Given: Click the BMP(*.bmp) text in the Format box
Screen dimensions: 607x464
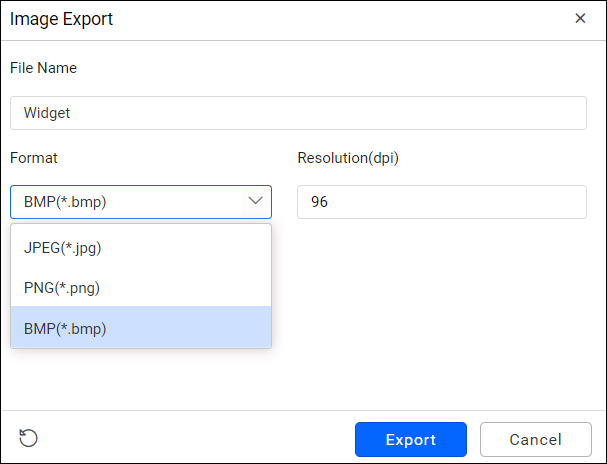Looking at the screenshot, I should [x=65, y=202].
